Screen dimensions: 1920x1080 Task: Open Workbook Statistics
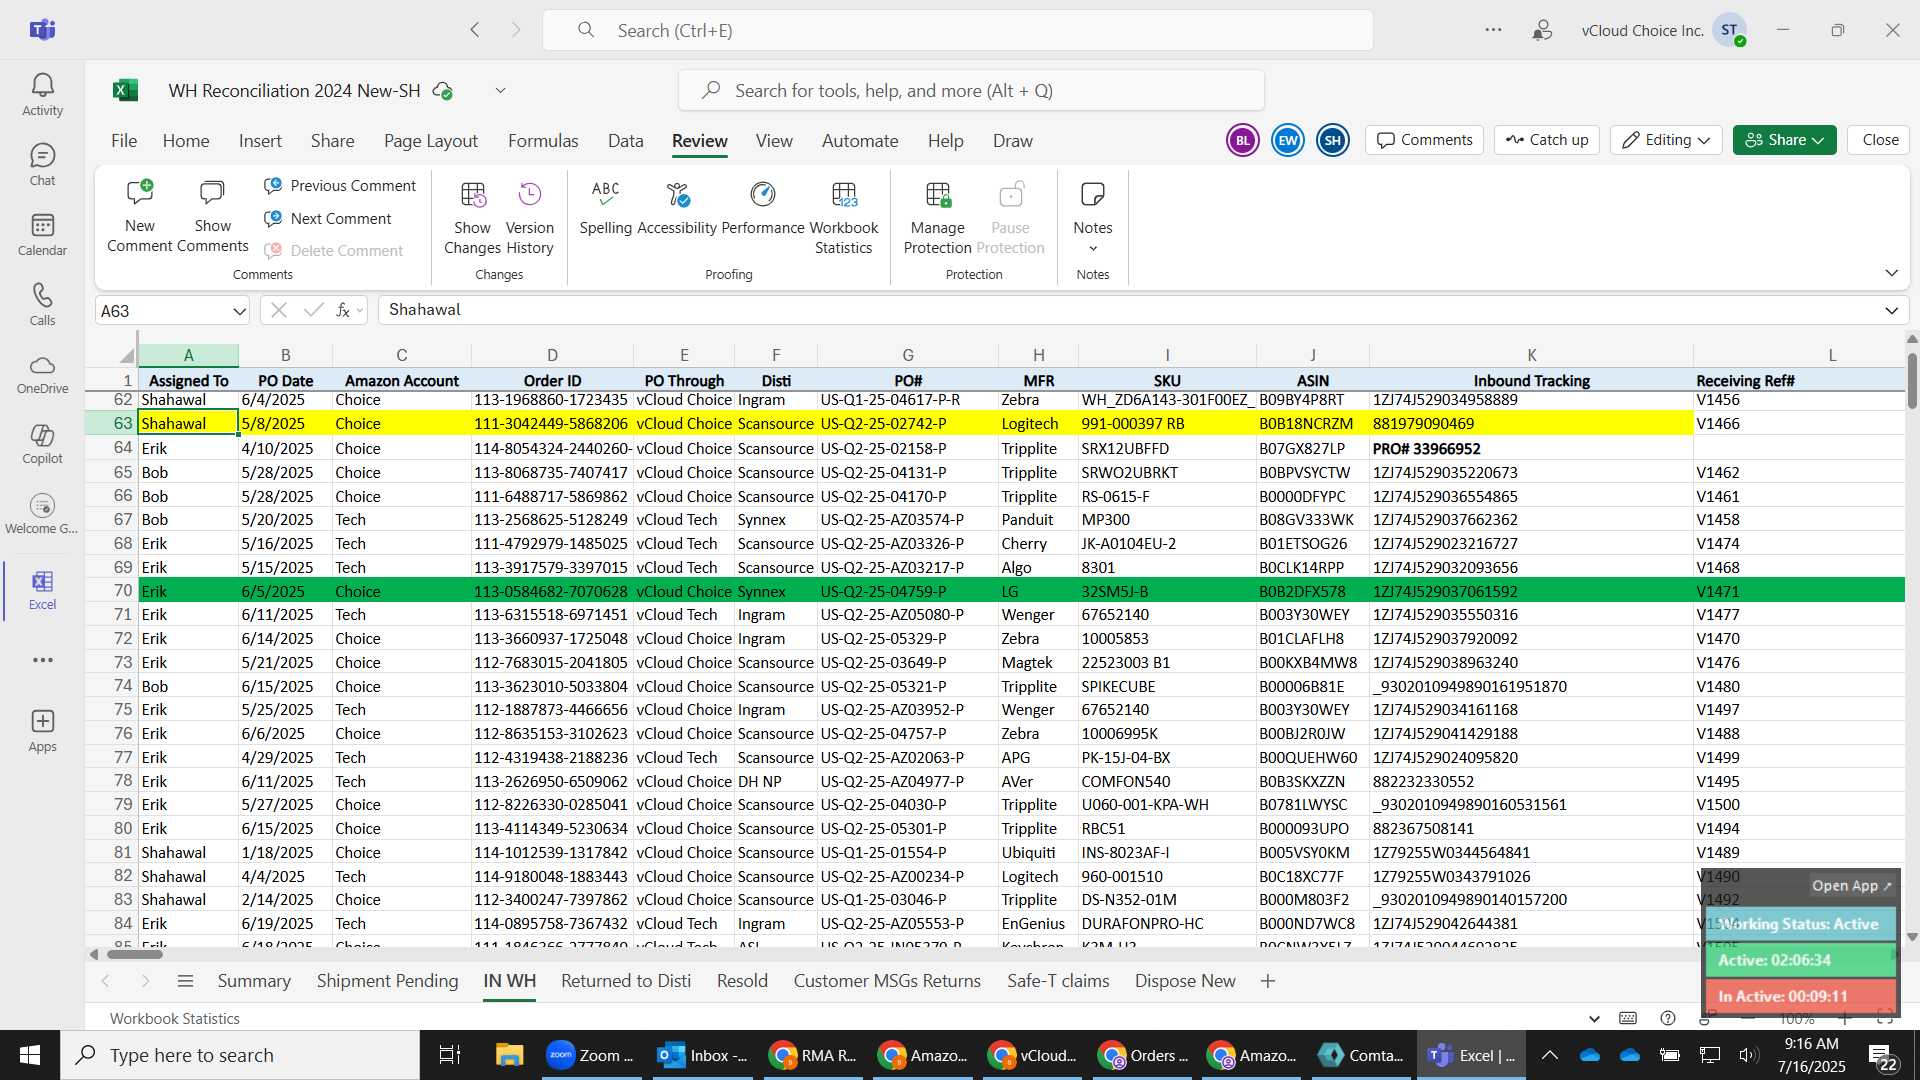click(x=844, y=218)
